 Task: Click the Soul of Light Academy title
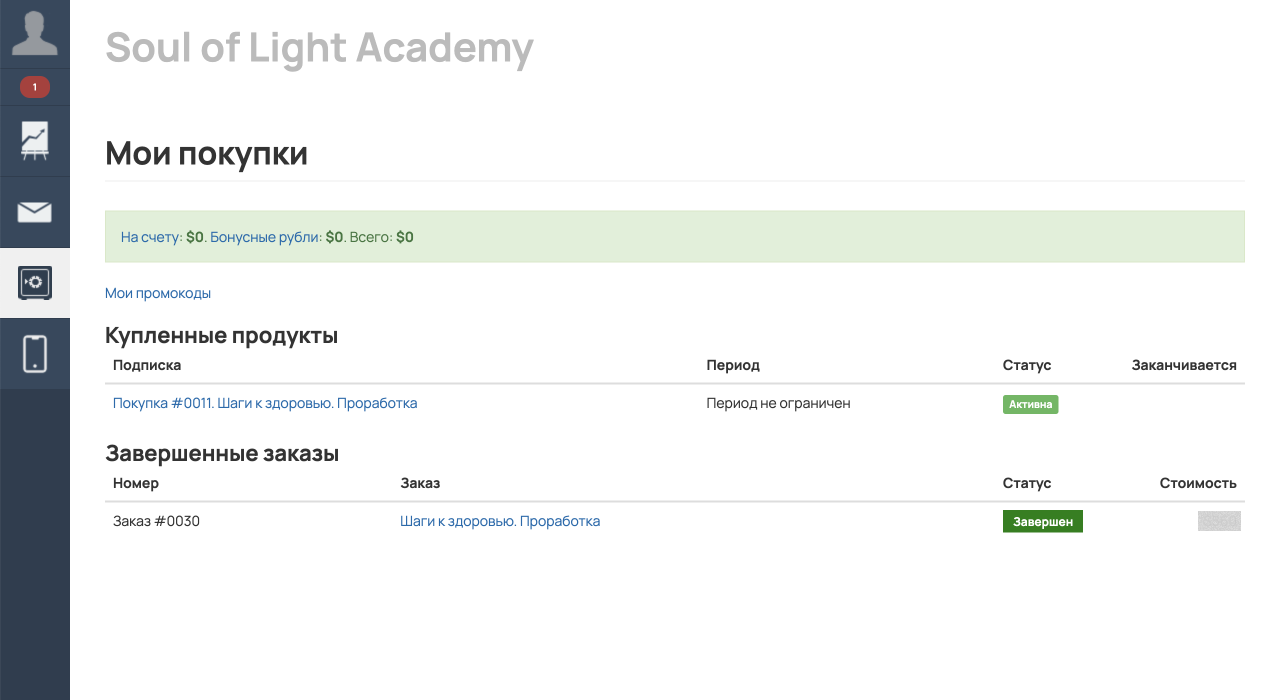coord(319,47)
